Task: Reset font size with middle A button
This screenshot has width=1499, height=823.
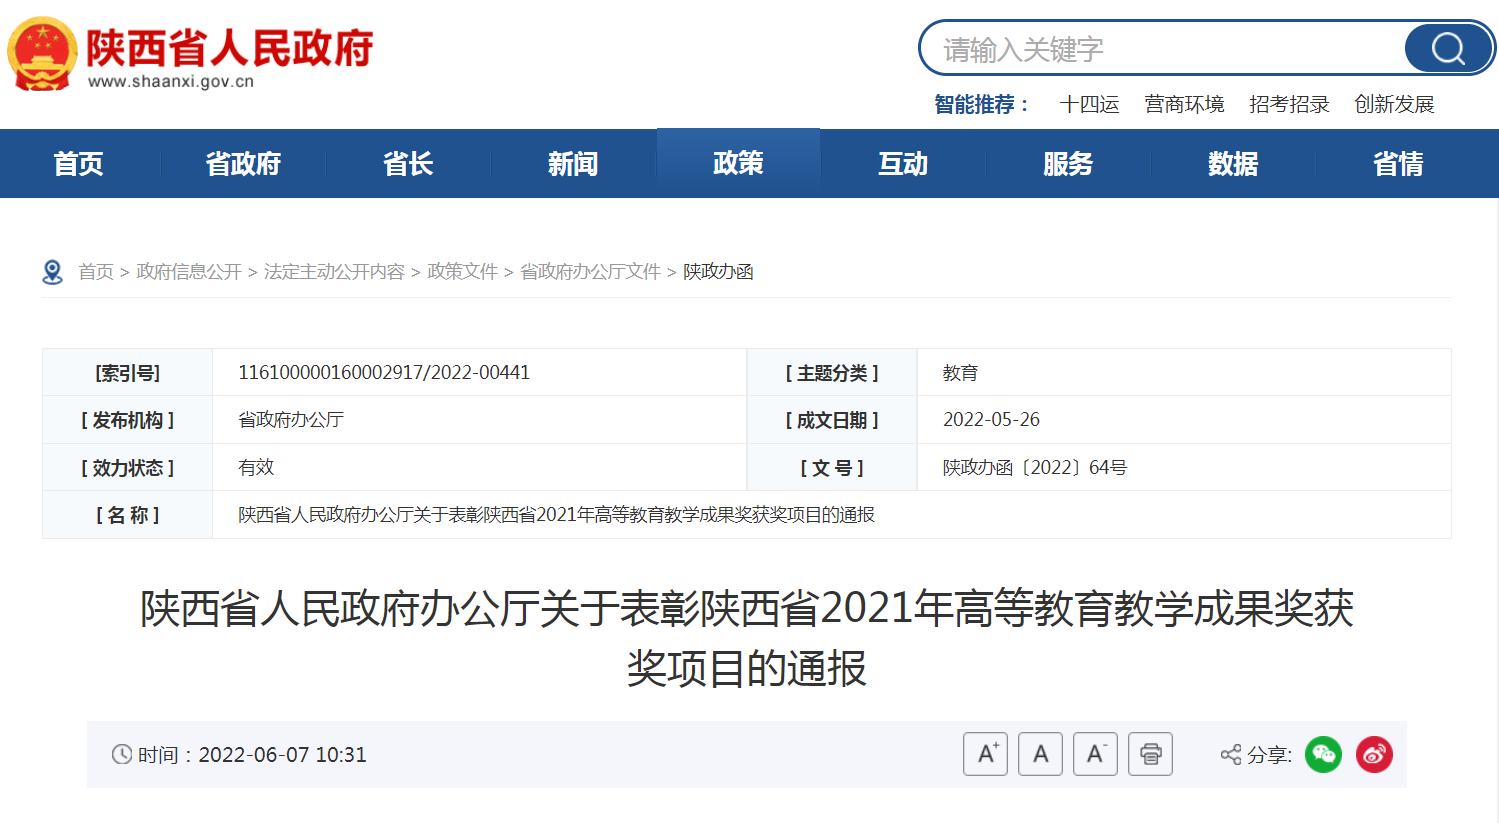Action: click(1040, 754)
